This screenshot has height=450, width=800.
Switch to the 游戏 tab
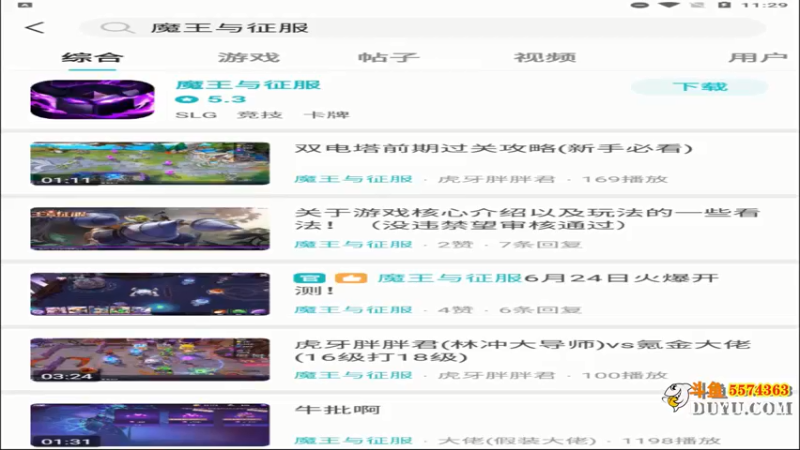tap(249, 57)
